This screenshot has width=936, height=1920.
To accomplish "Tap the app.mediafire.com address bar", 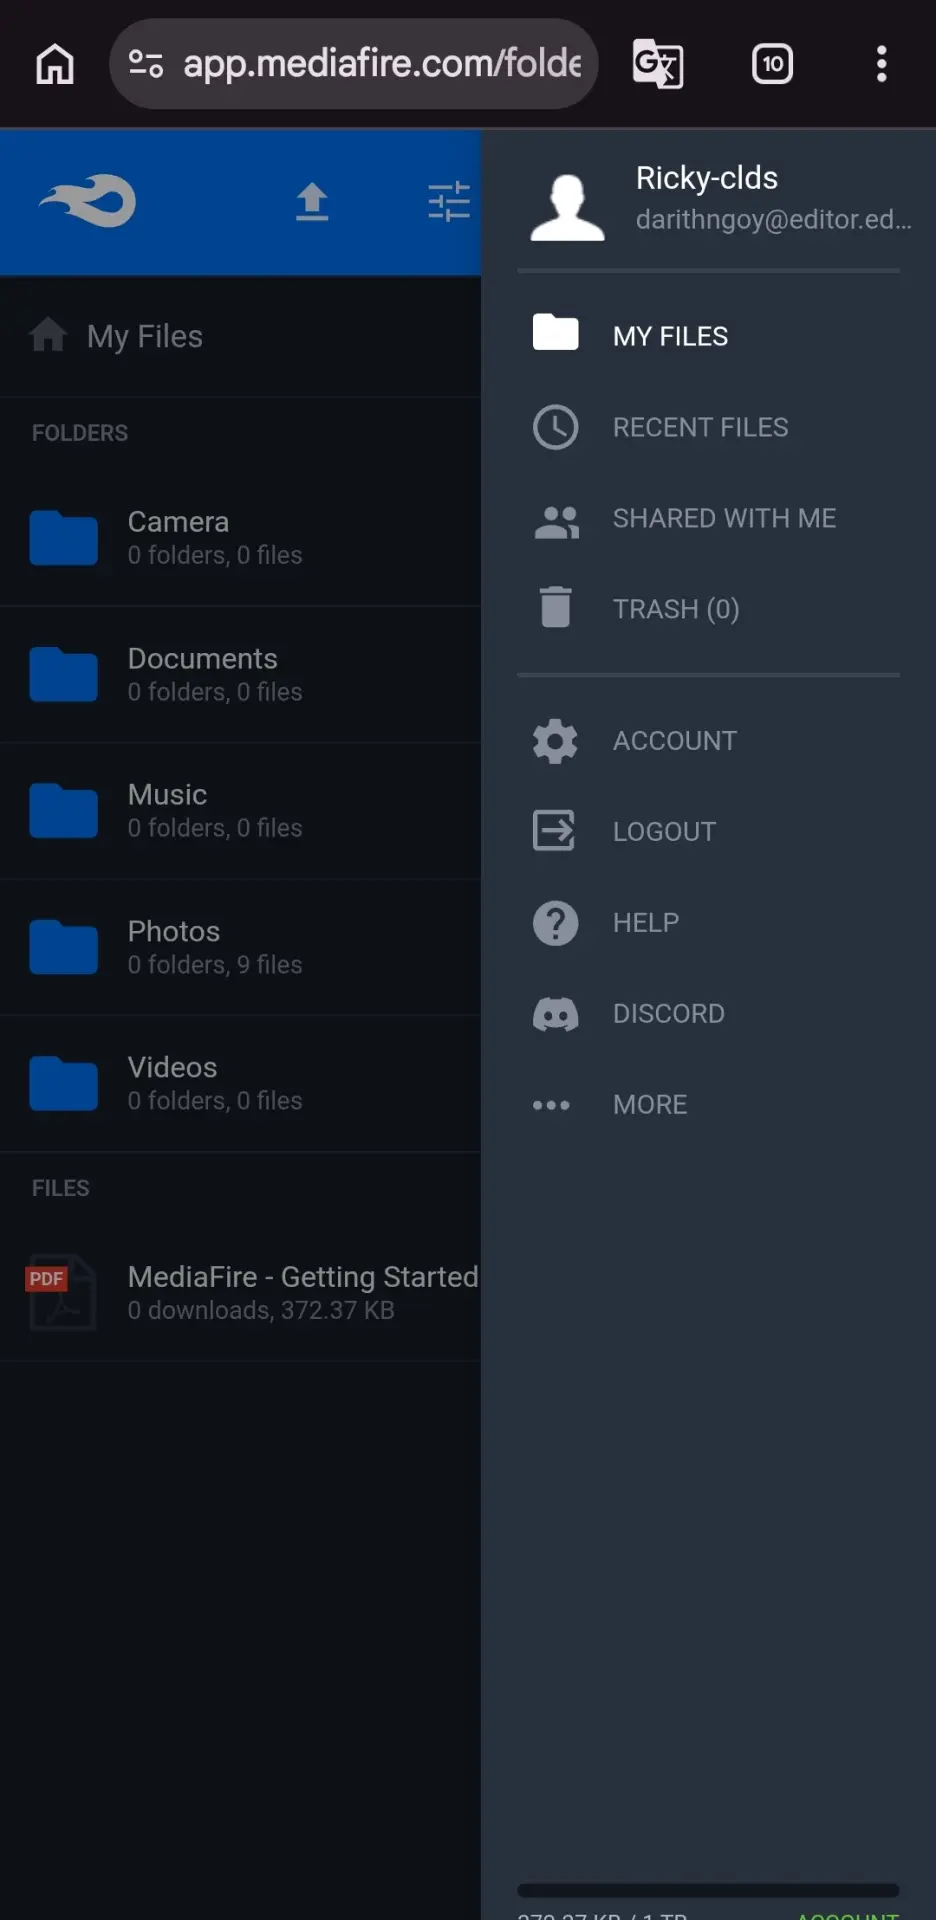I will 354,64.
